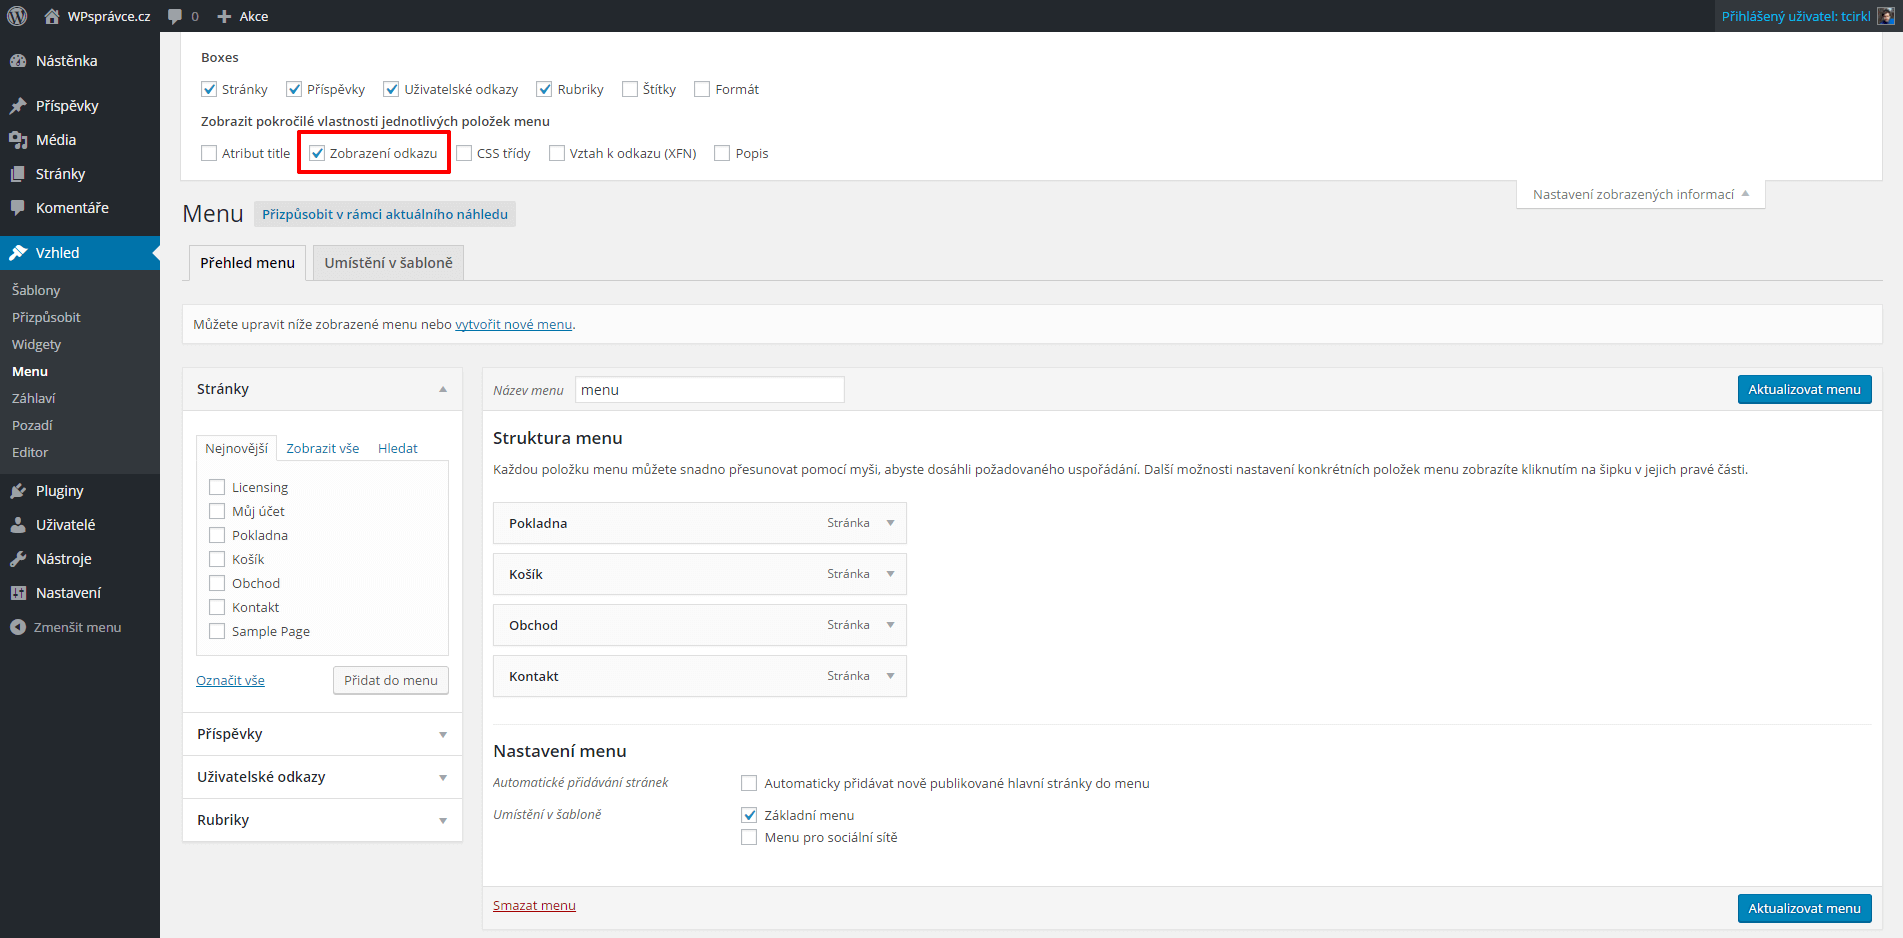Collapse Nastavení zobrazených informací tab
Screen dimensions: 1903x938
[x=1641, y=194]
